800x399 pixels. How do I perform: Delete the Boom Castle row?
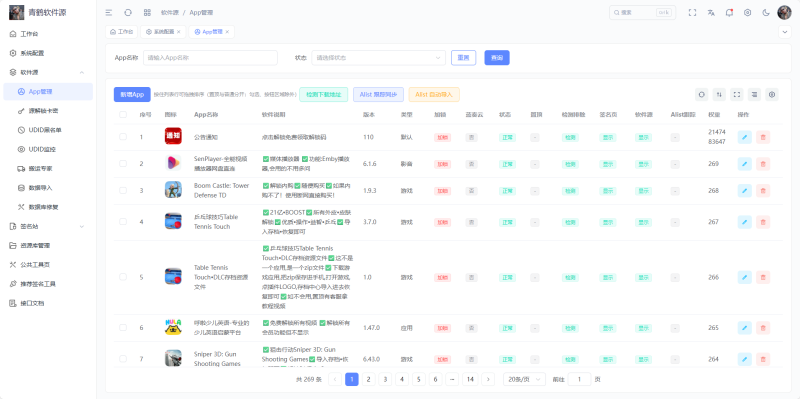point(763,191)
